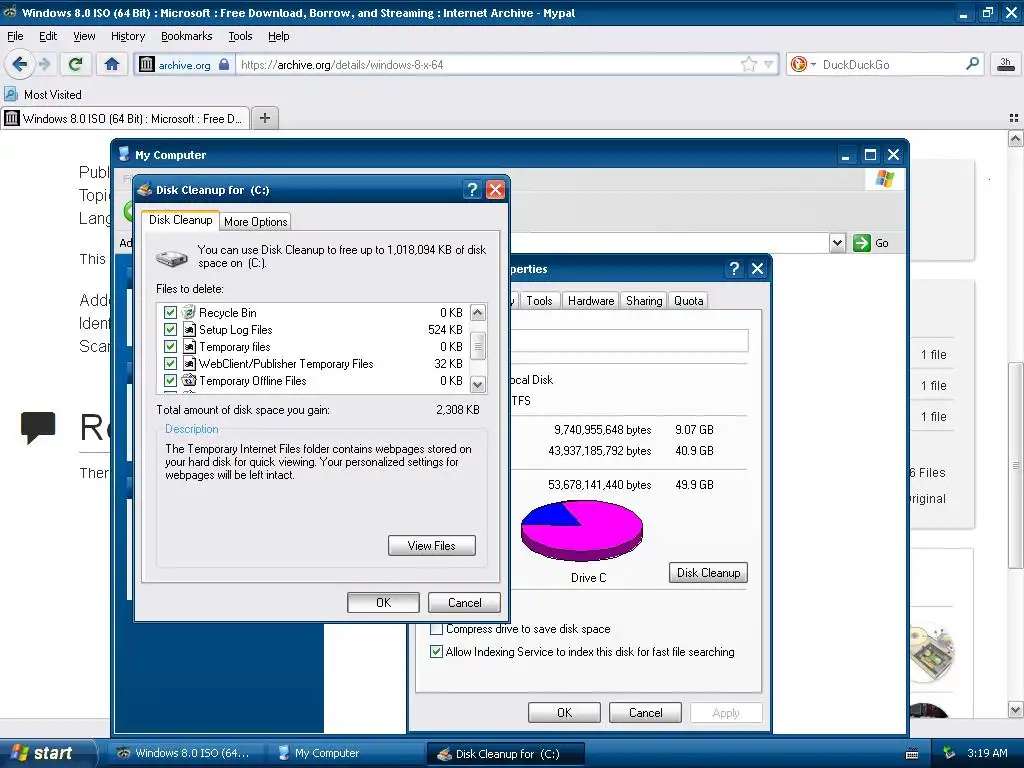Click files list scroll down arrow
This screenshot has height=768, width=1024.
click(478, 385)
